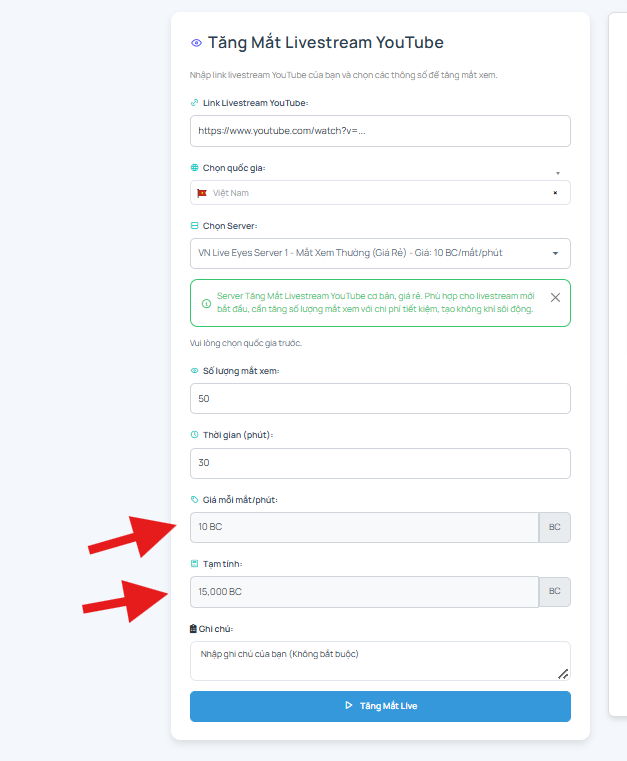Click the calculator icon beside Tạm tính
This screenshot has width=627, height=761.
click(x=195, y=563)
